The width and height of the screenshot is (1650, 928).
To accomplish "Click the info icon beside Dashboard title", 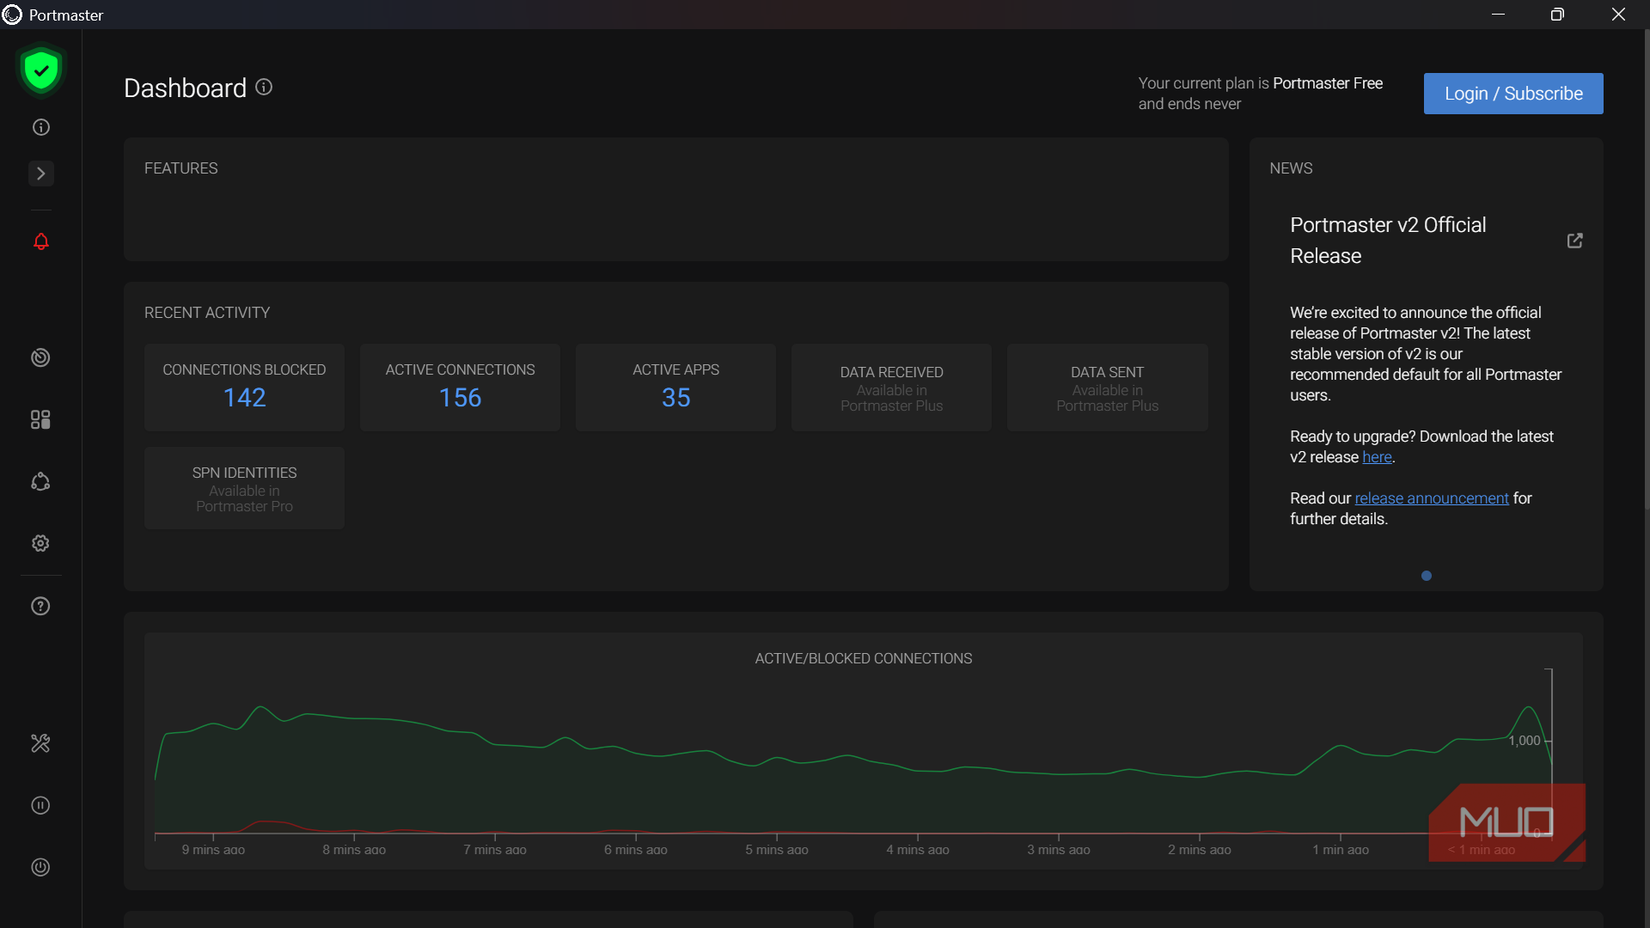I will 264,87.
